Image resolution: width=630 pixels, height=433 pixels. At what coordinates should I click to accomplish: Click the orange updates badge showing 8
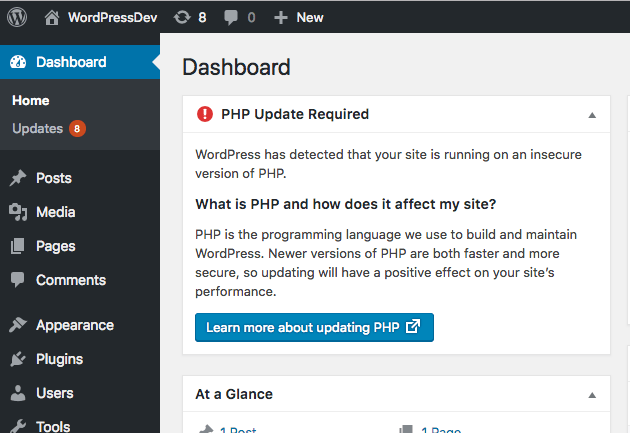tap(77, 129)
